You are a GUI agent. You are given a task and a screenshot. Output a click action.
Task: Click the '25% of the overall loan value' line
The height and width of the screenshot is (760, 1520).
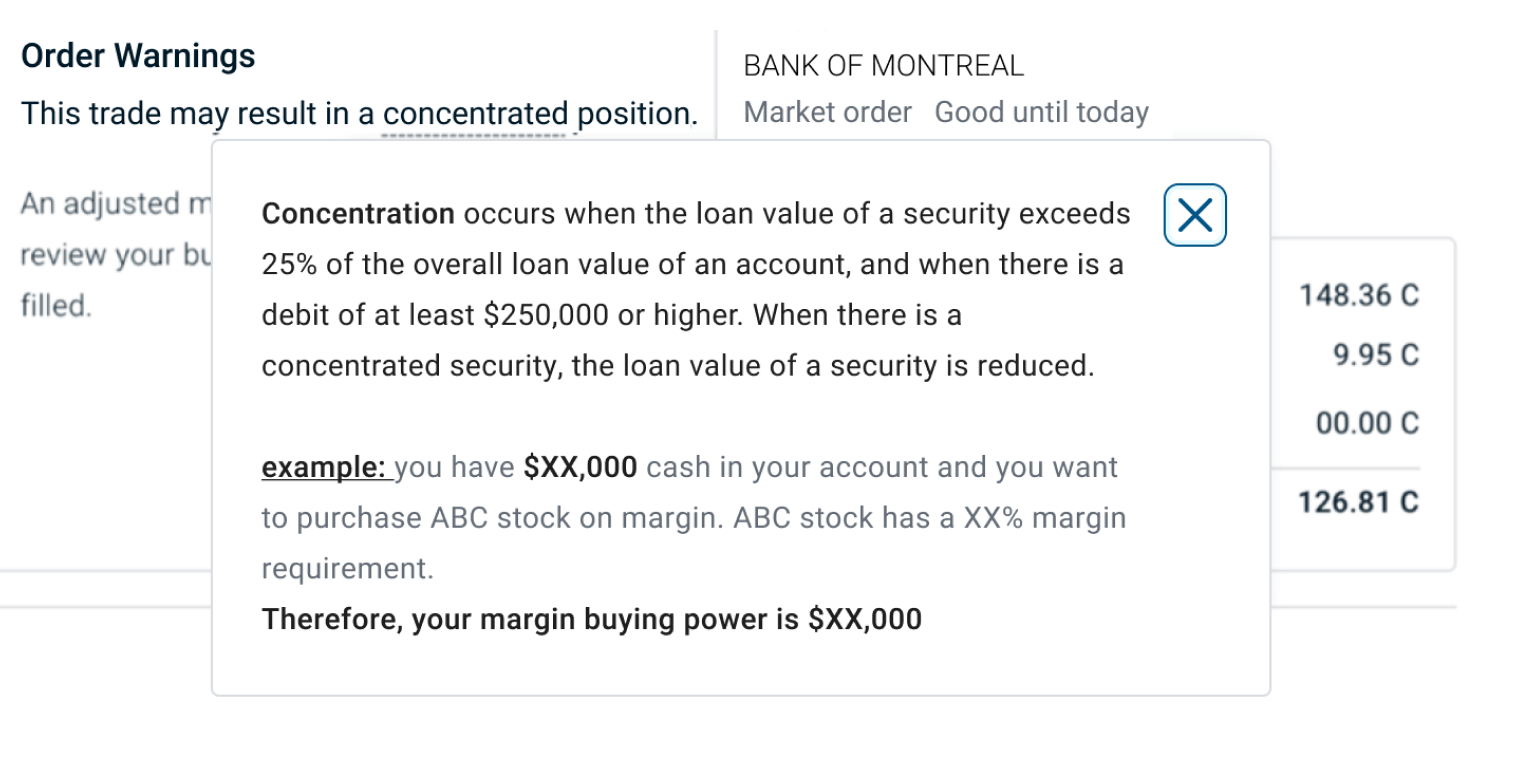tap(693, 265)
